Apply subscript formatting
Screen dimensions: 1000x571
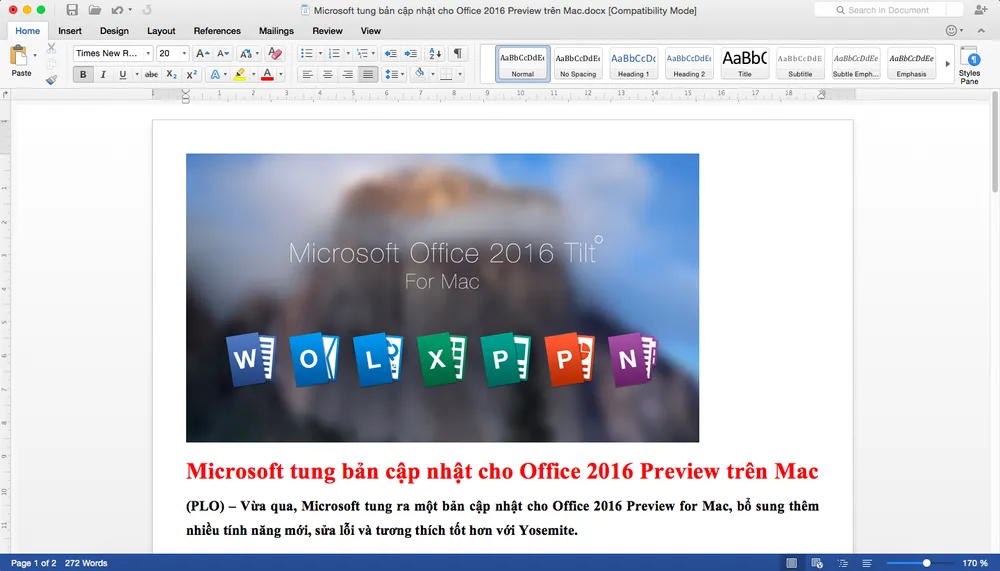[x=172, y=75]
